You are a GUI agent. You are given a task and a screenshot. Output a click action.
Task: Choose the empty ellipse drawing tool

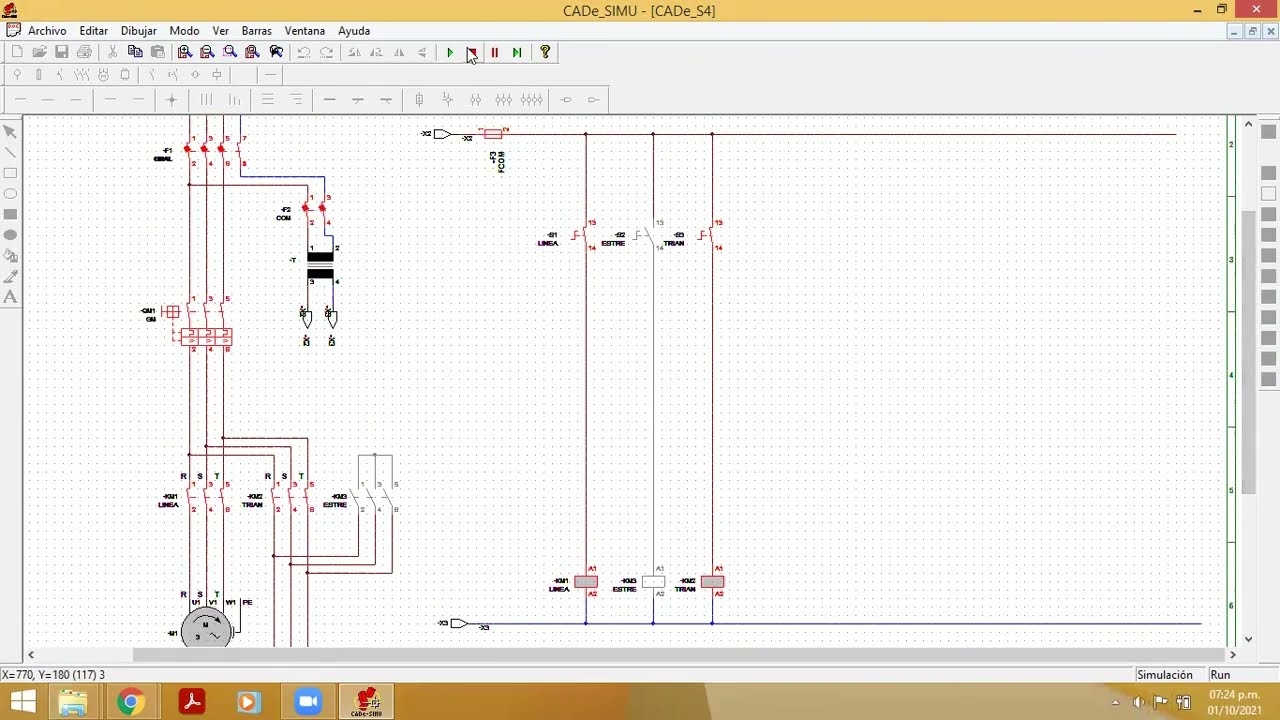coord(11,193)
